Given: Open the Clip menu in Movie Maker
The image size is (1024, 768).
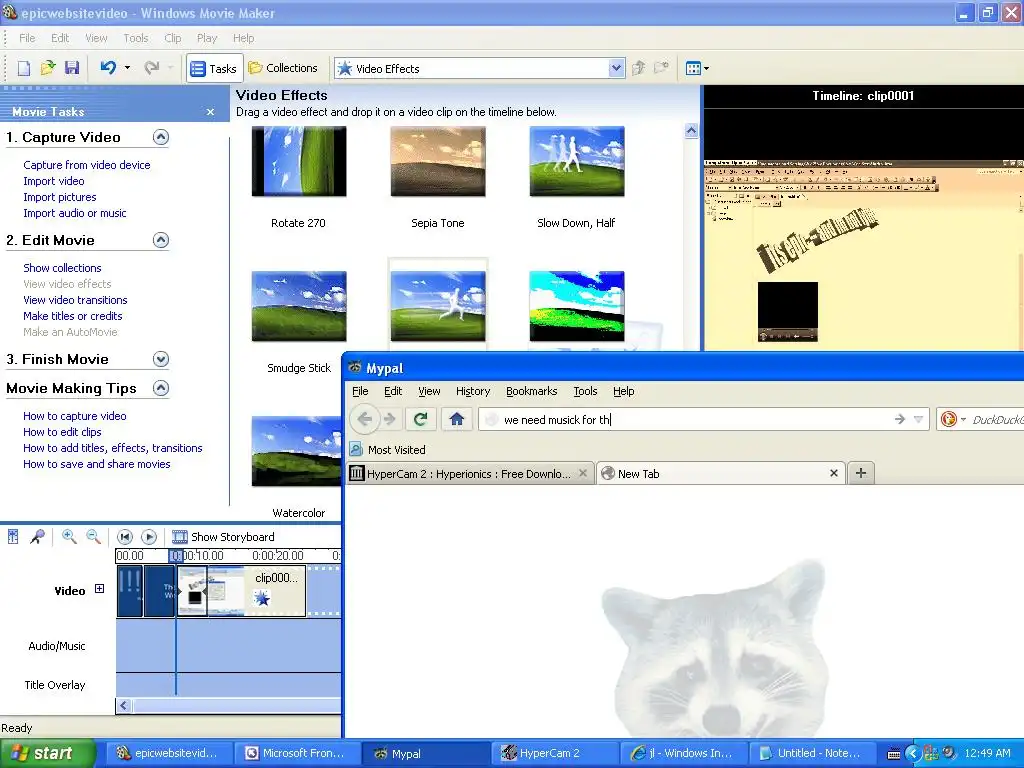Looking at the screenshot, I should (173, 39).
